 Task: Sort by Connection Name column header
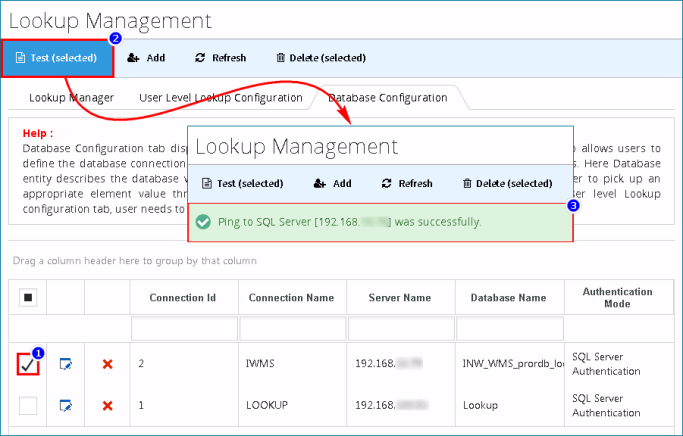tap(291, 297)
